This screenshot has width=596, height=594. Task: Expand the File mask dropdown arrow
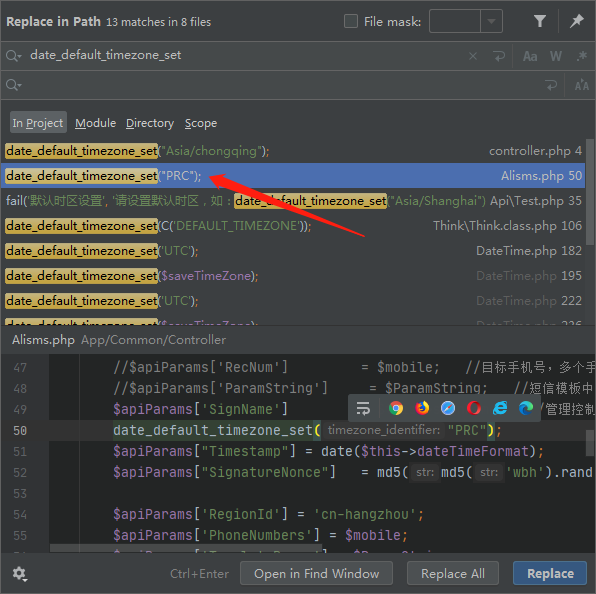[491, 21]
